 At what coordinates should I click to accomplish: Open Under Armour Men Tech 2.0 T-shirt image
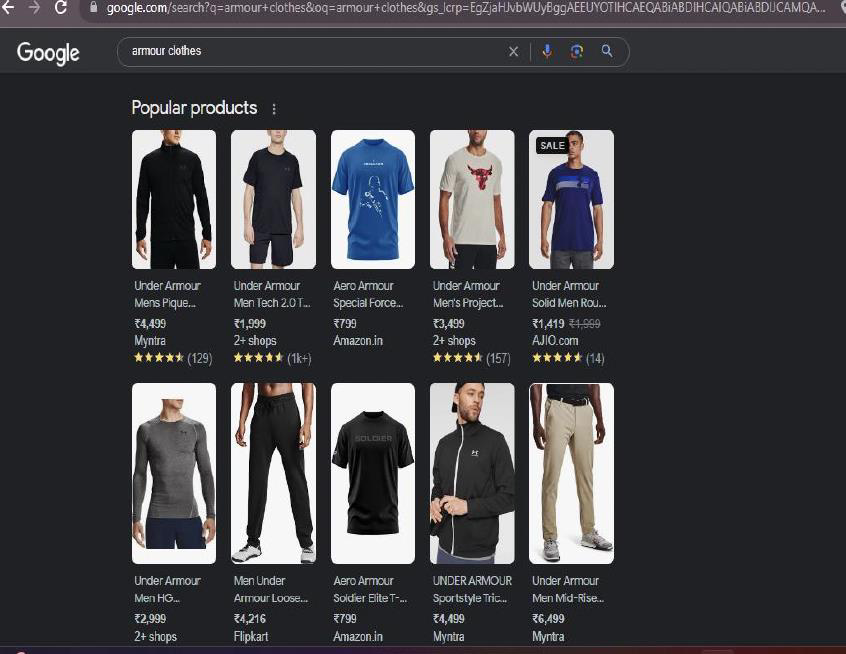coord(273,199)
